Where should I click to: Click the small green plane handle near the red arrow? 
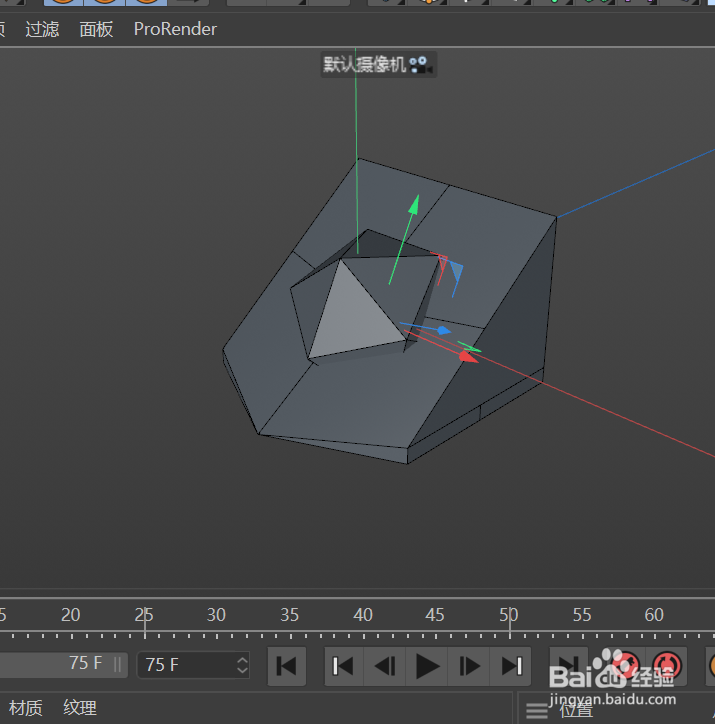coord(469,346)
